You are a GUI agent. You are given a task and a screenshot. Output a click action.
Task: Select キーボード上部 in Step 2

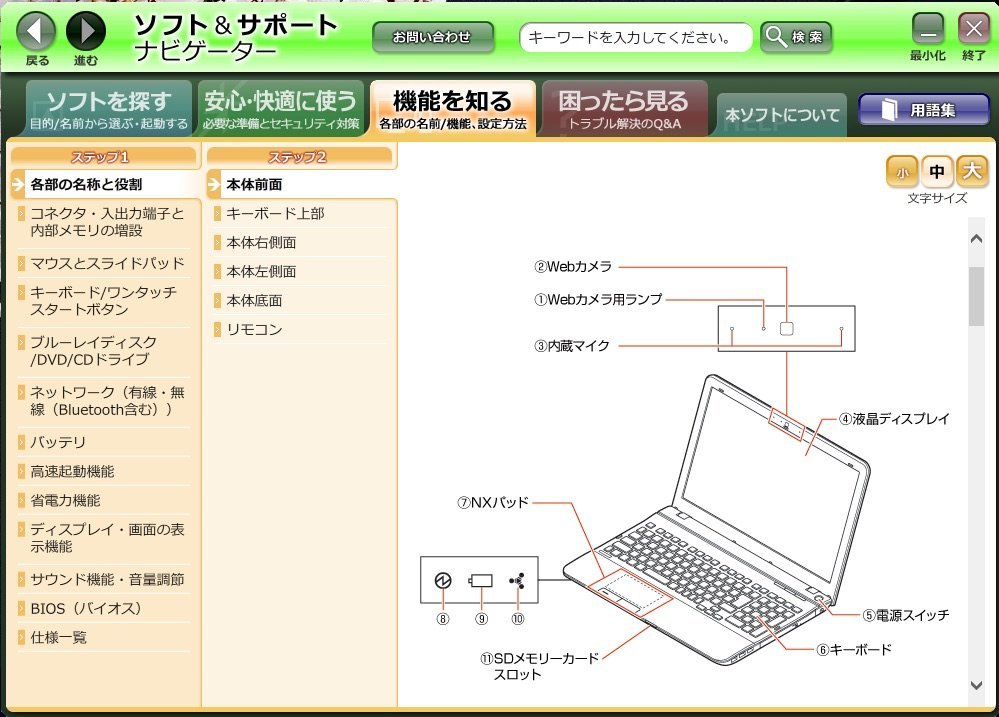[x=302, y=214]
